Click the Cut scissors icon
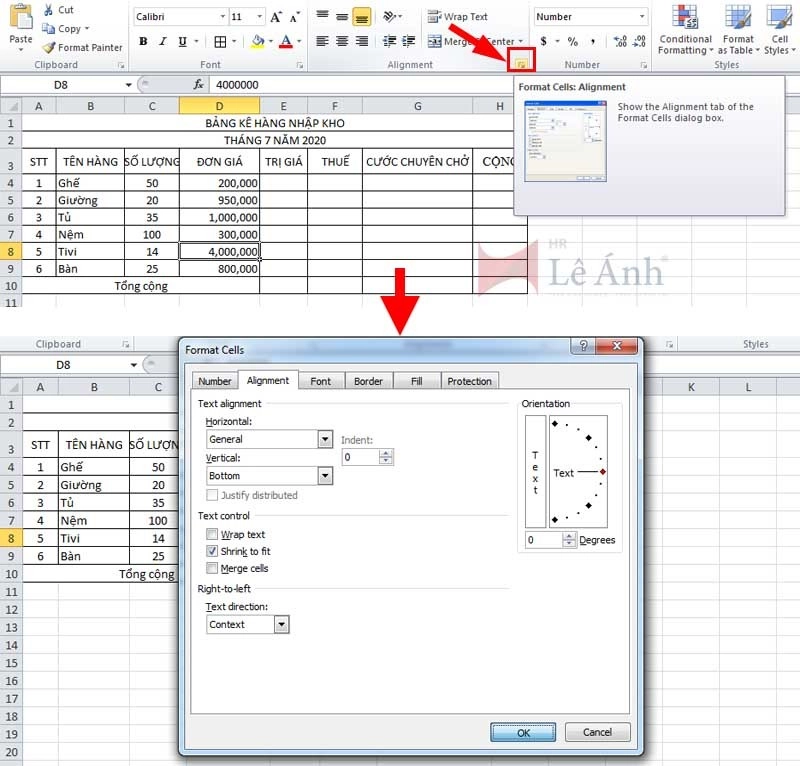This screenshot has width=800, height=766. [x=47, y=10]
